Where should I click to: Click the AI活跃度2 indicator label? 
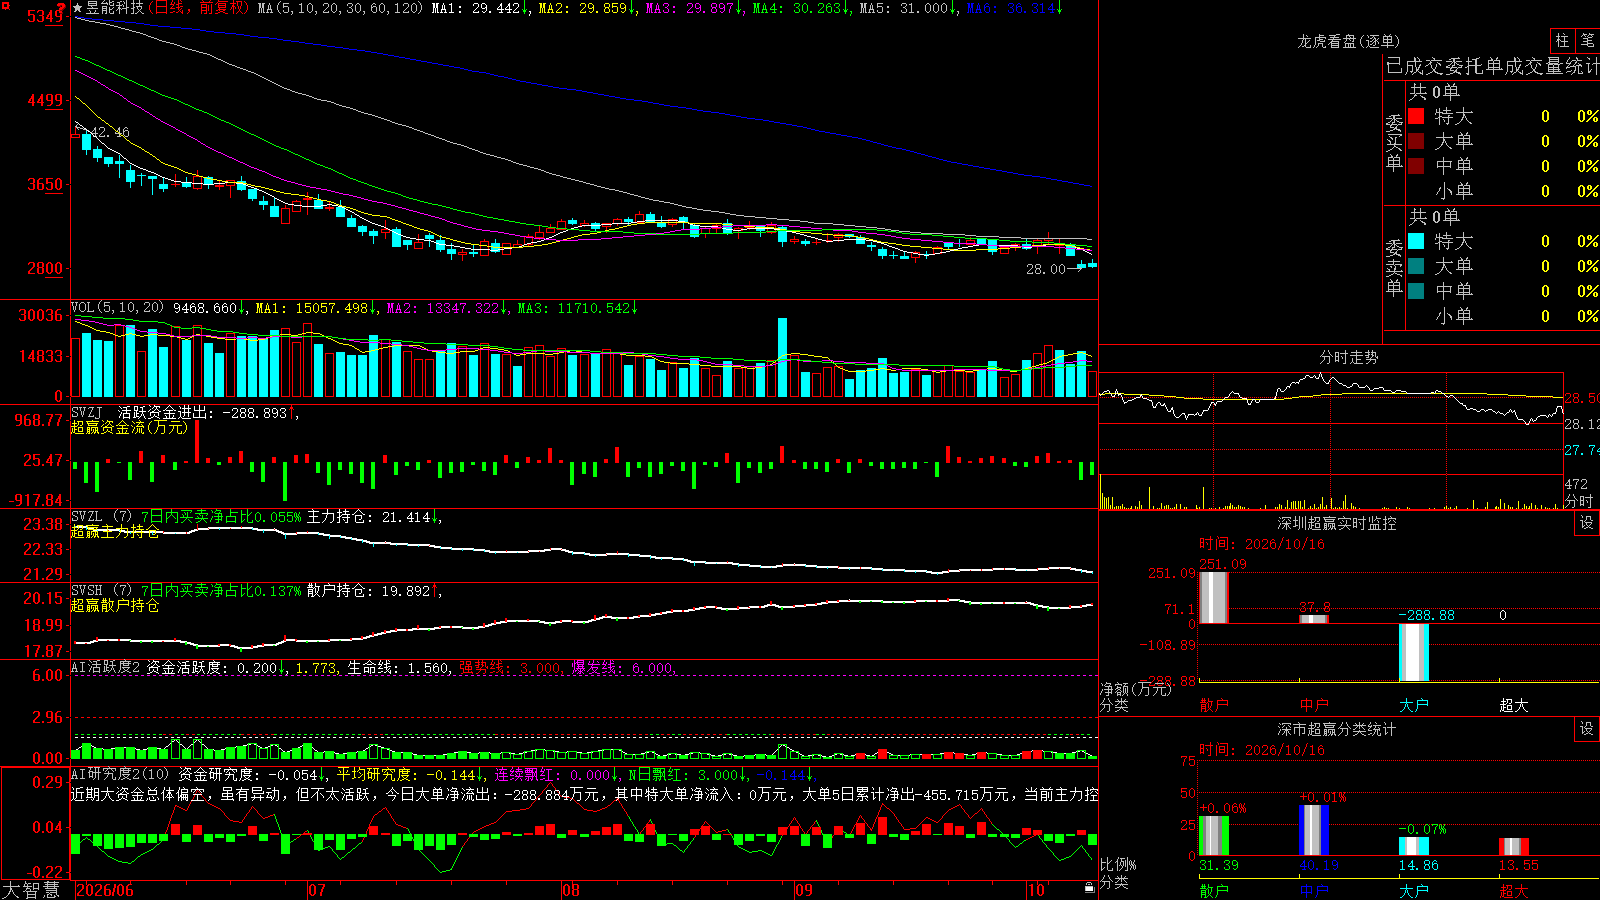coord(106,667)
